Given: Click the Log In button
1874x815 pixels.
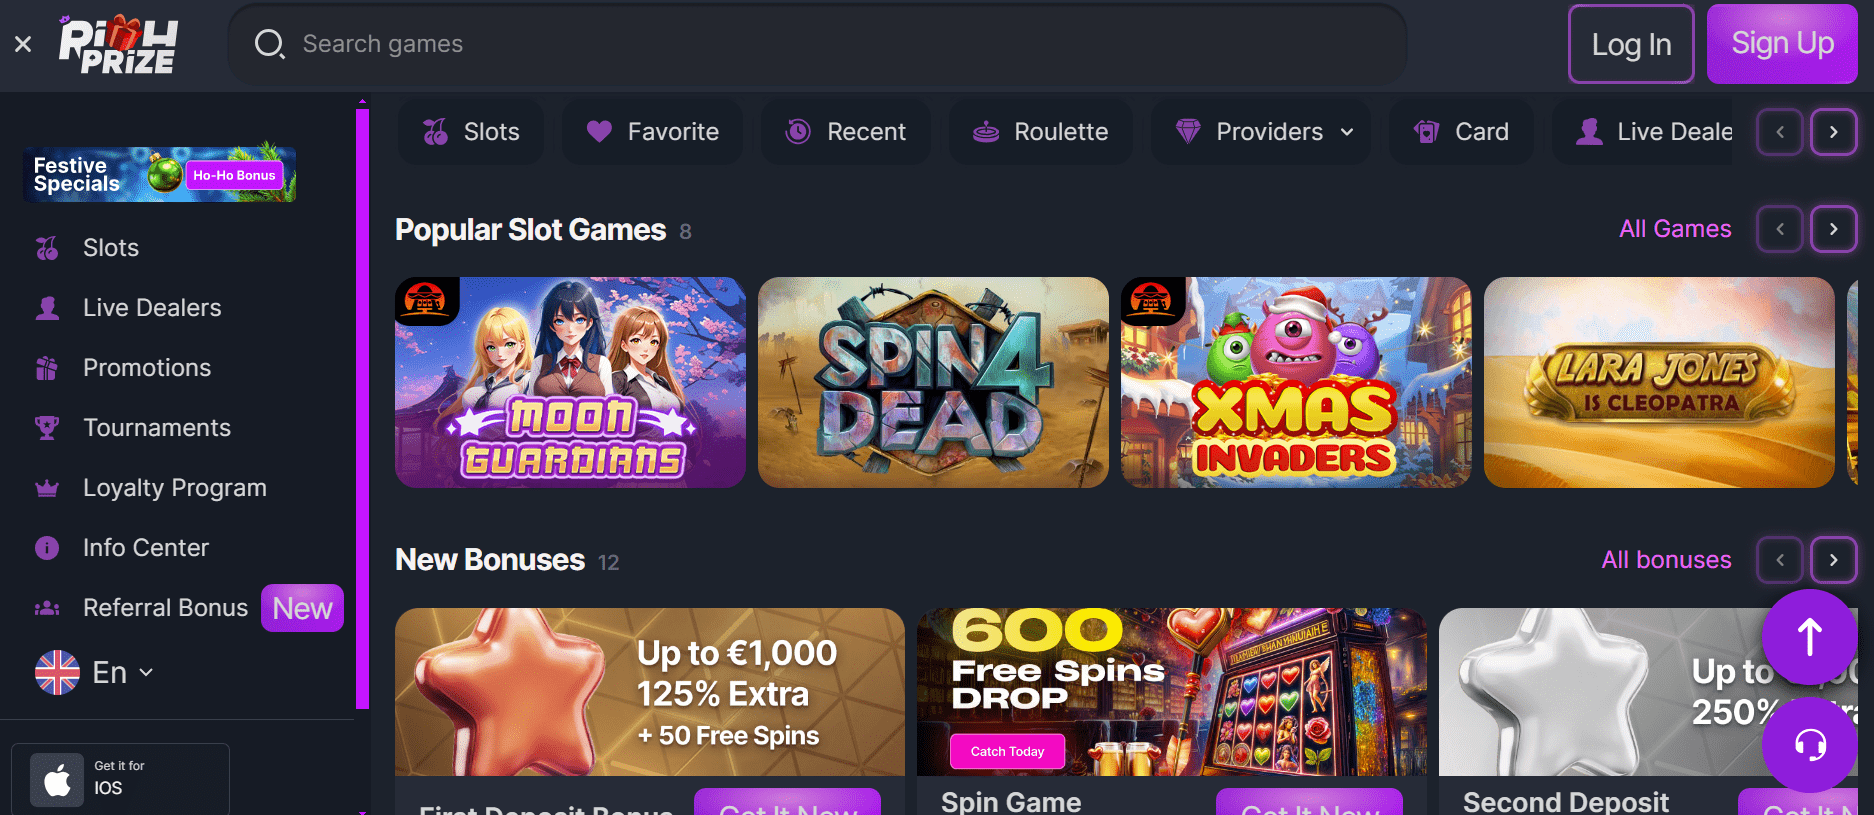Looking at the screenshot, I should pyautogui.click(x=1631, y=44).
